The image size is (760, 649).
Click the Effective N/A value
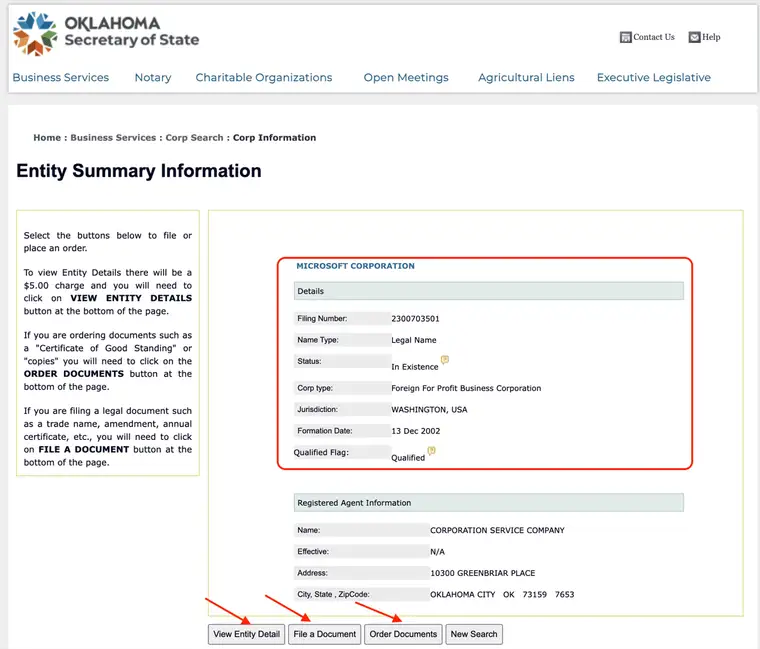tap(437, 552)
